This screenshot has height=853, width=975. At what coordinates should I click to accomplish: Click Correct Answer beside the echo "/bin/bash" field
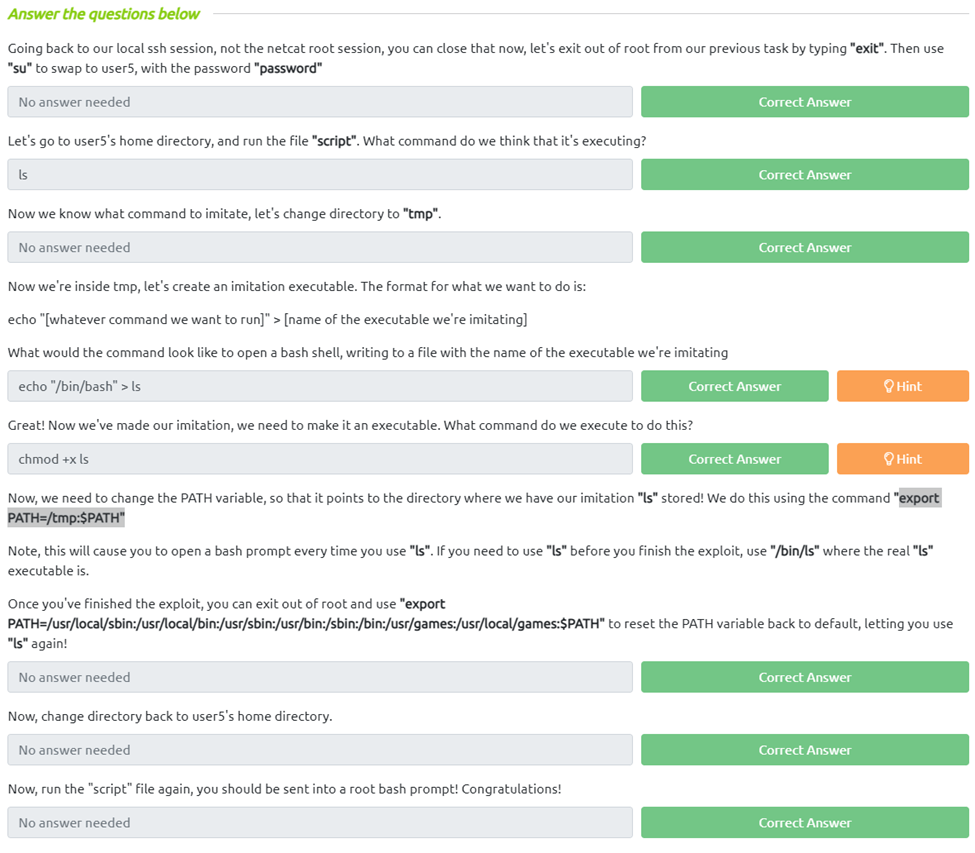click(734, 386)
